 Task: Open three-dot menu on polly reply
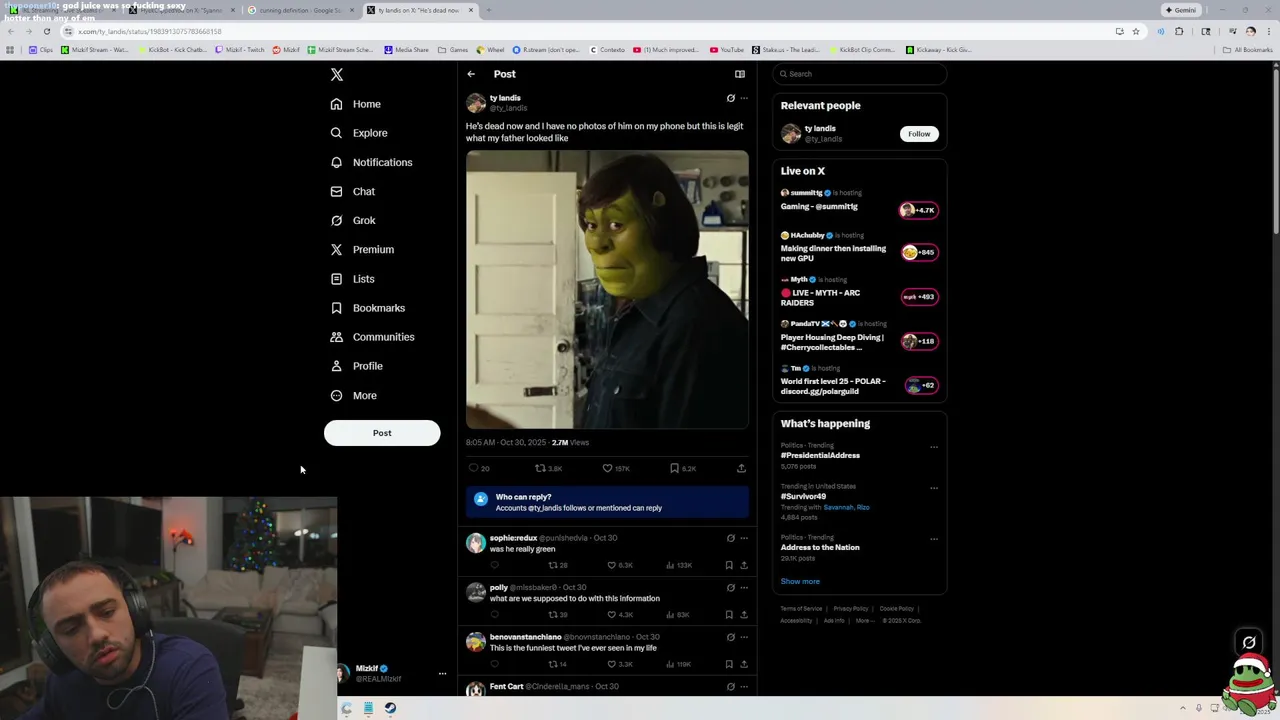744,587
